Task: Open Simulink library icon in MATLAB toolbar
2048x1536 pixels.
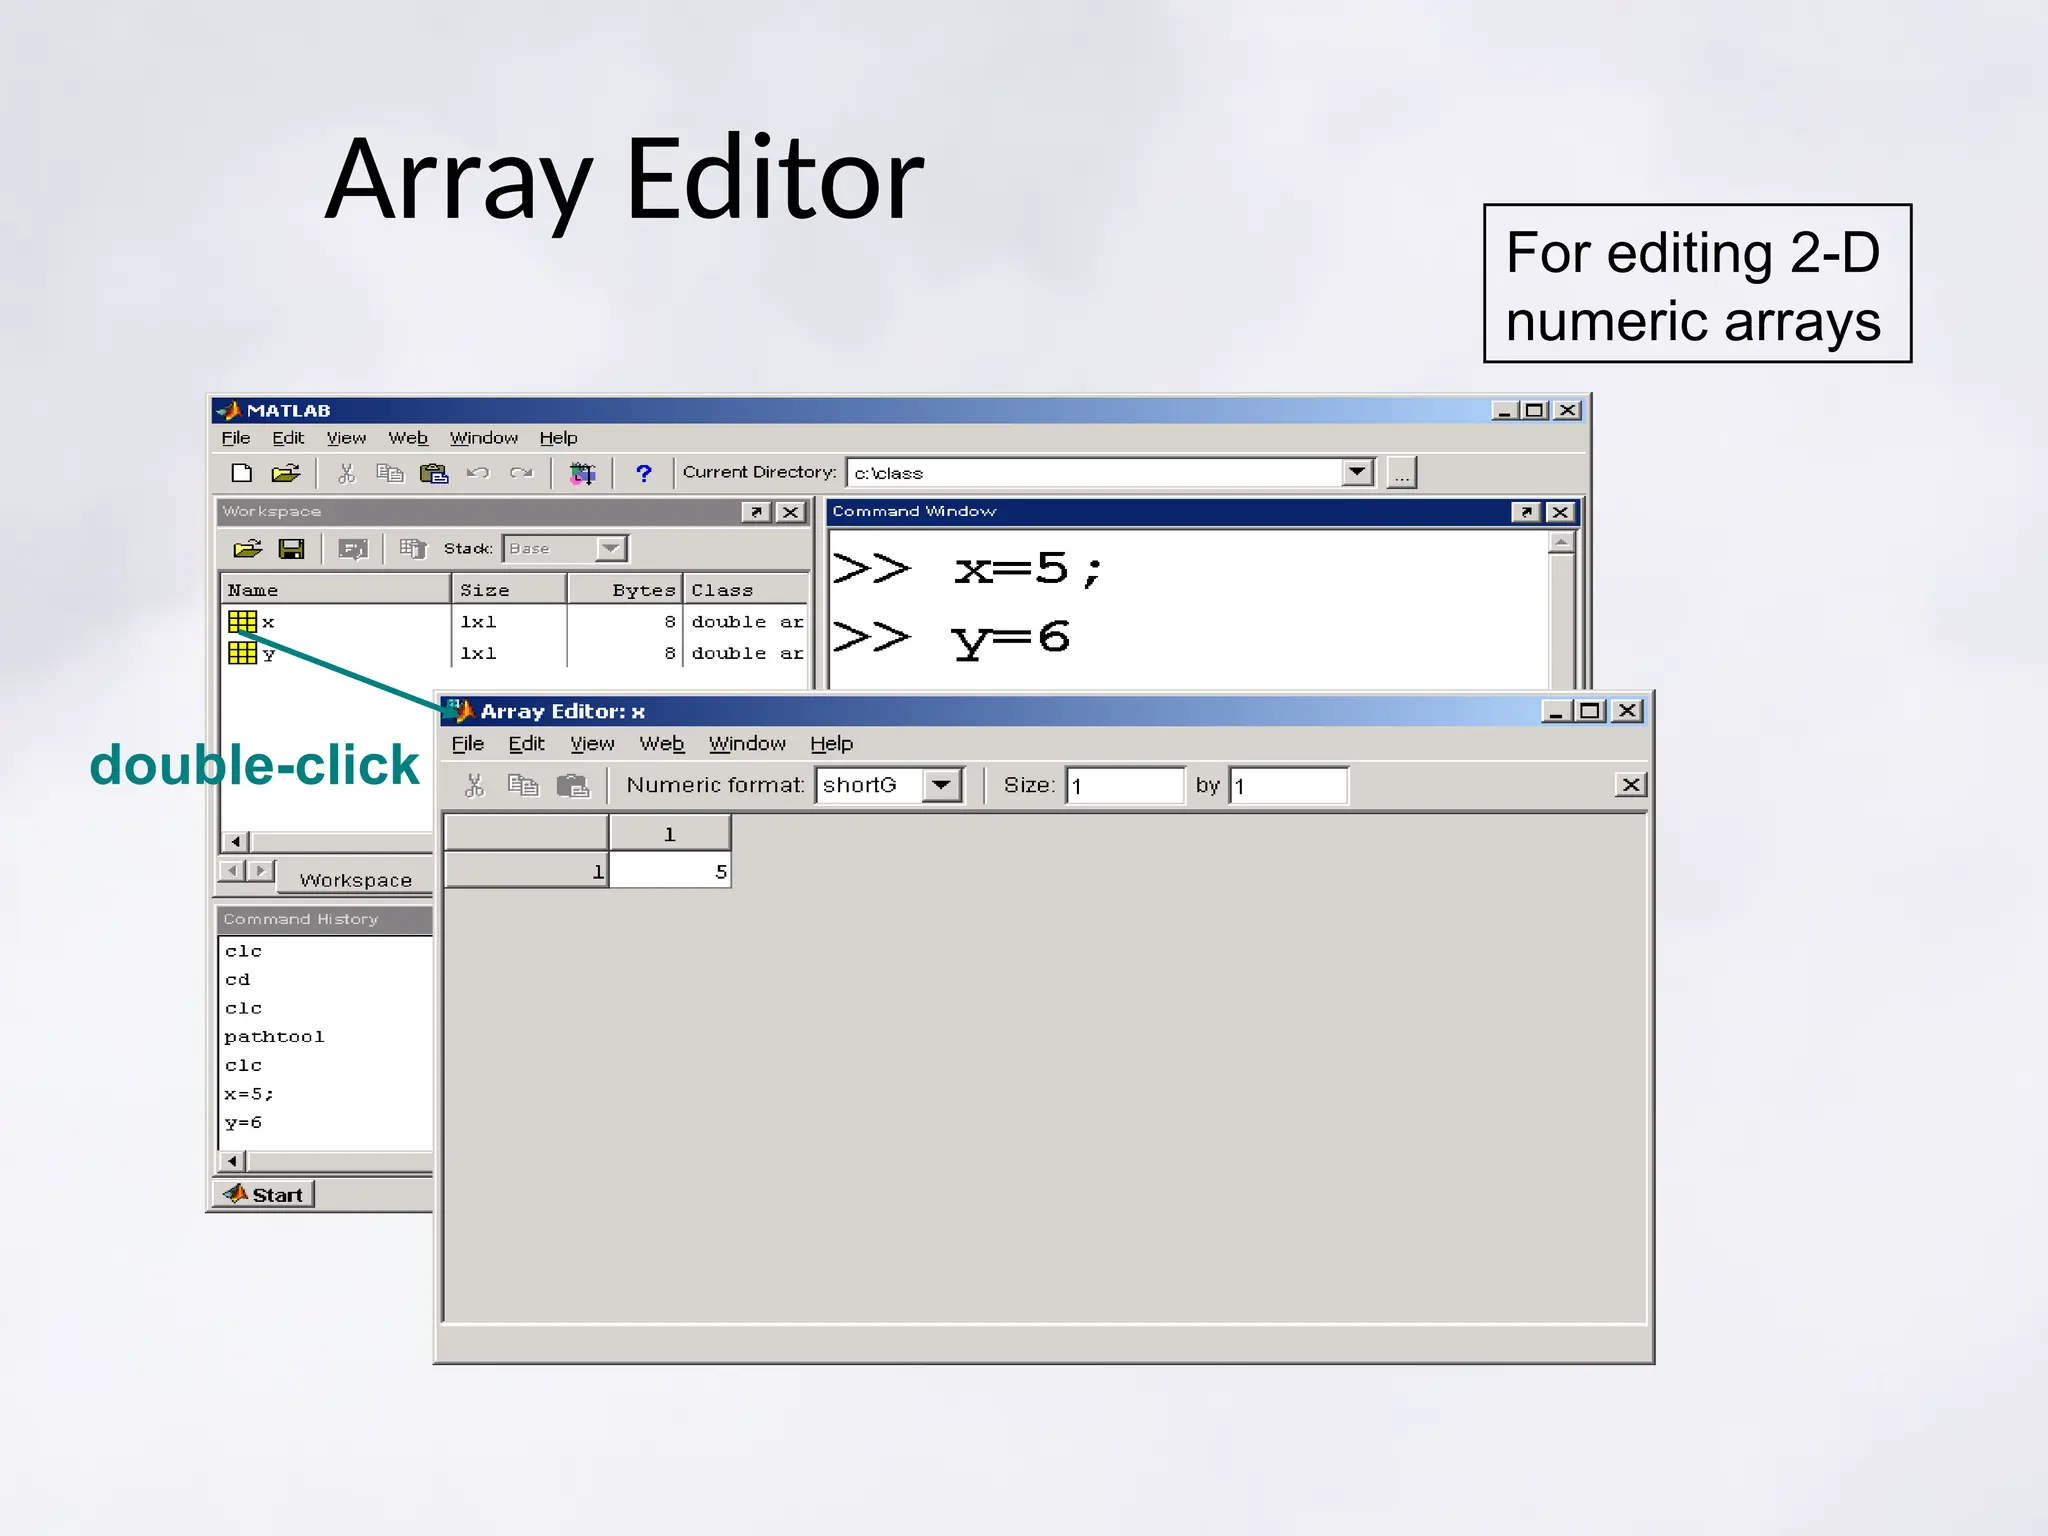Action: pos(582,473)
